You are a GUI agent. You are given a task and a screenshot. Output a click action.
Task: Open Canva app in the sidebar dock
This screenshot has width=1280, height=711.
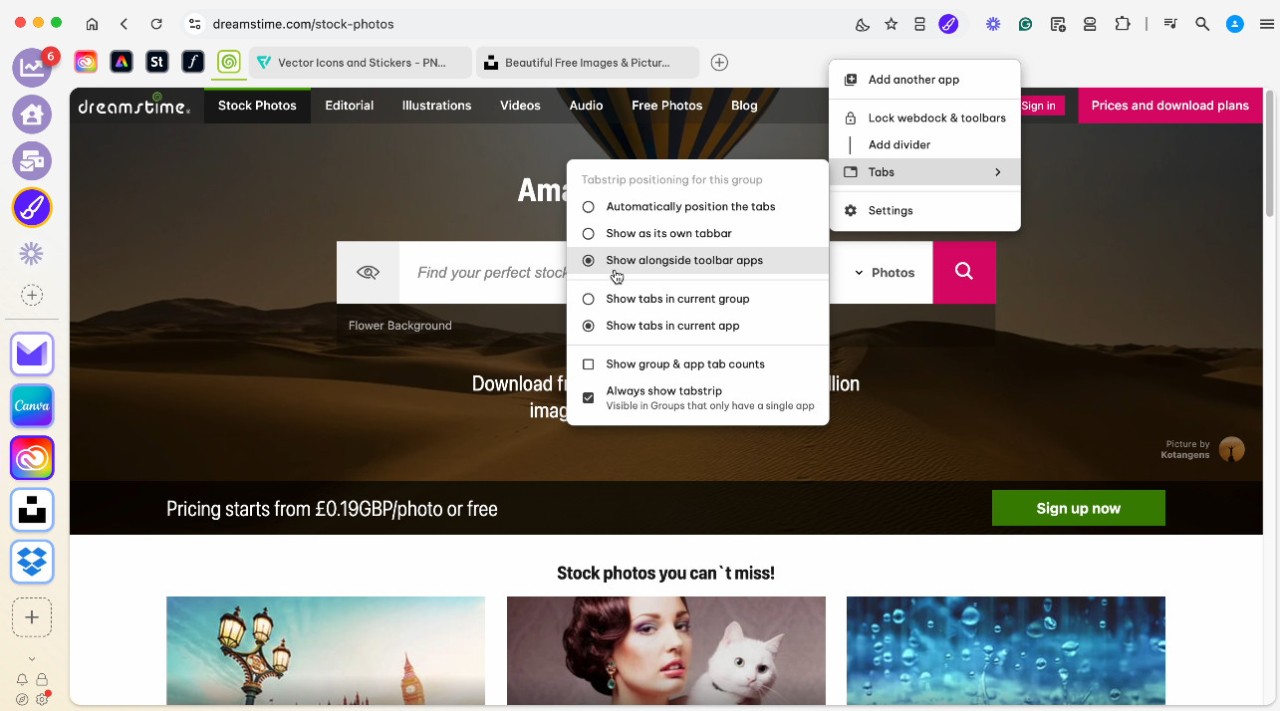[32, 406]
